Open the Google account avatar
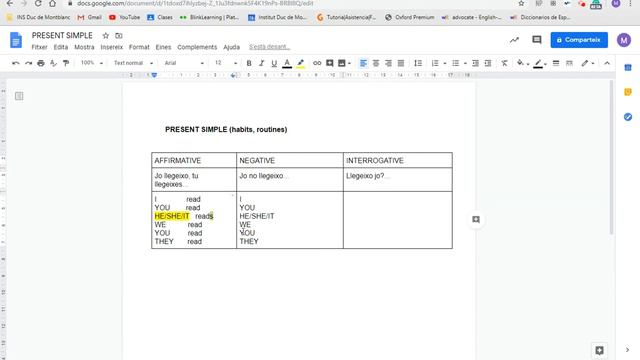The width and height of the screenshot is (640, 360). [x=624, y=40]
